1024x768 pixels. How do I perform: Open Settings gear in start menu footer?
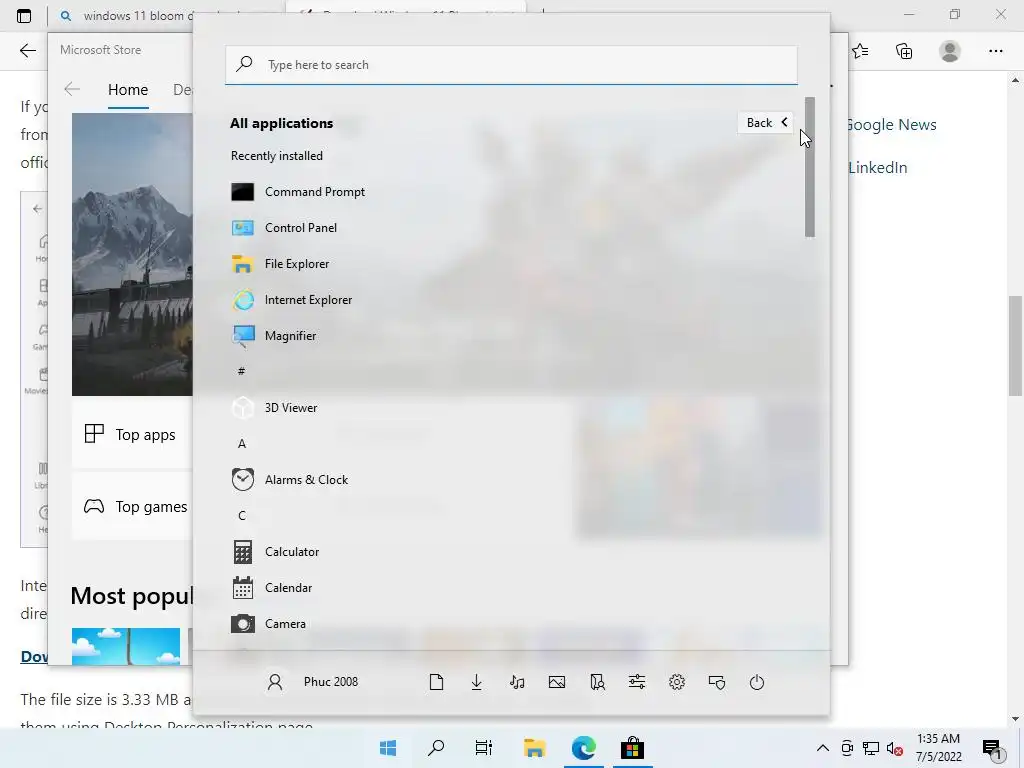point(677,682)
